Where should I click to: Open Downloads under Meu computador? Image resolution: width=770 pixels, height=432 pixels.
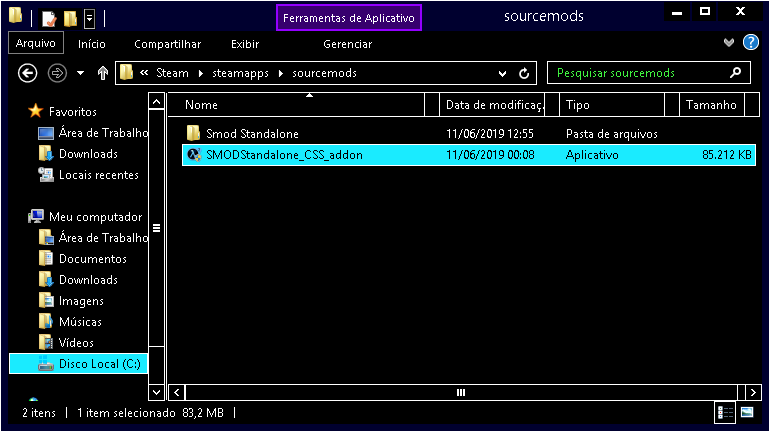pyautogui.click(x=88, y=280)
